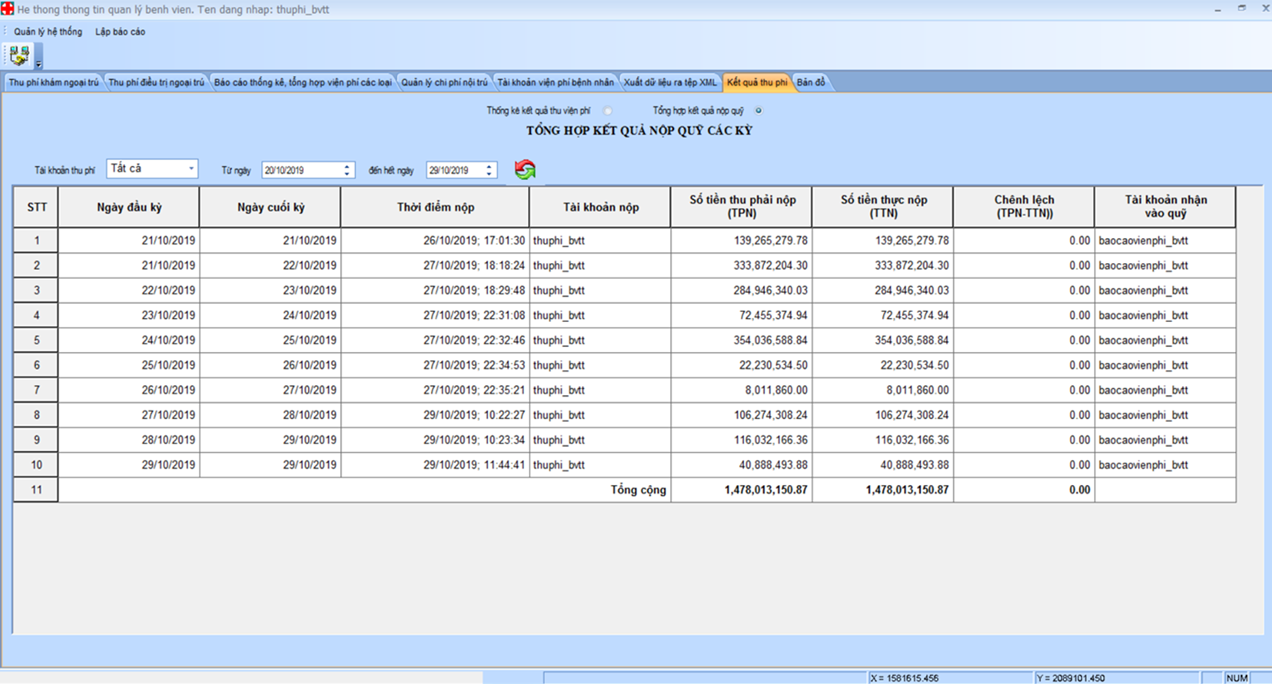This screenshot has height=684, width=1273.
Task: Click the refresh results icon beside the dates
Action: click(x=525, y=170)
